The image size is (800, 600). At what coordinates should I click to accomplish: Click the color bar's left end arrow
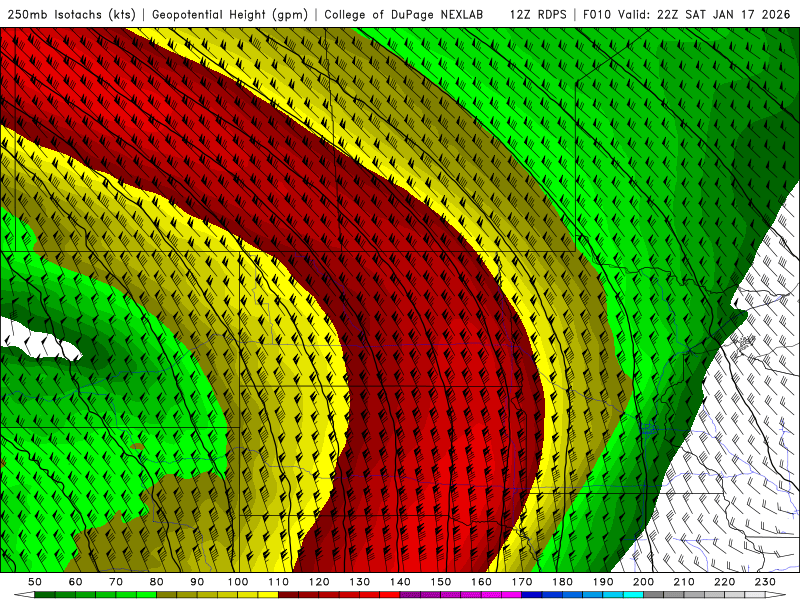(x=24, y=595)
